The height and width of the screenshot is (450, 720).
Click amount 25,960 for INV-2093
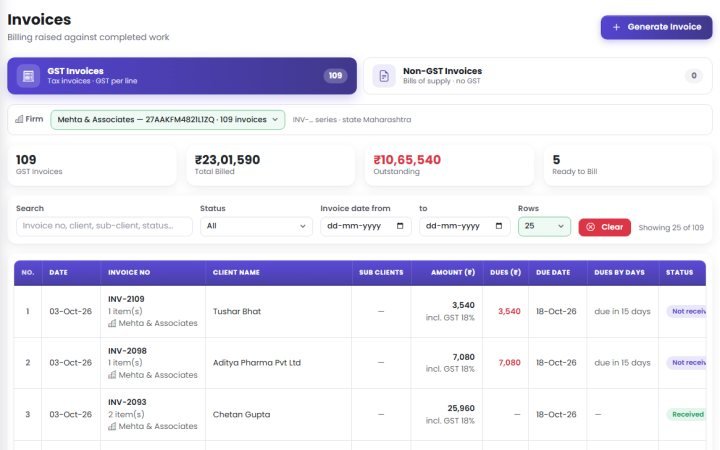point(461,408)
